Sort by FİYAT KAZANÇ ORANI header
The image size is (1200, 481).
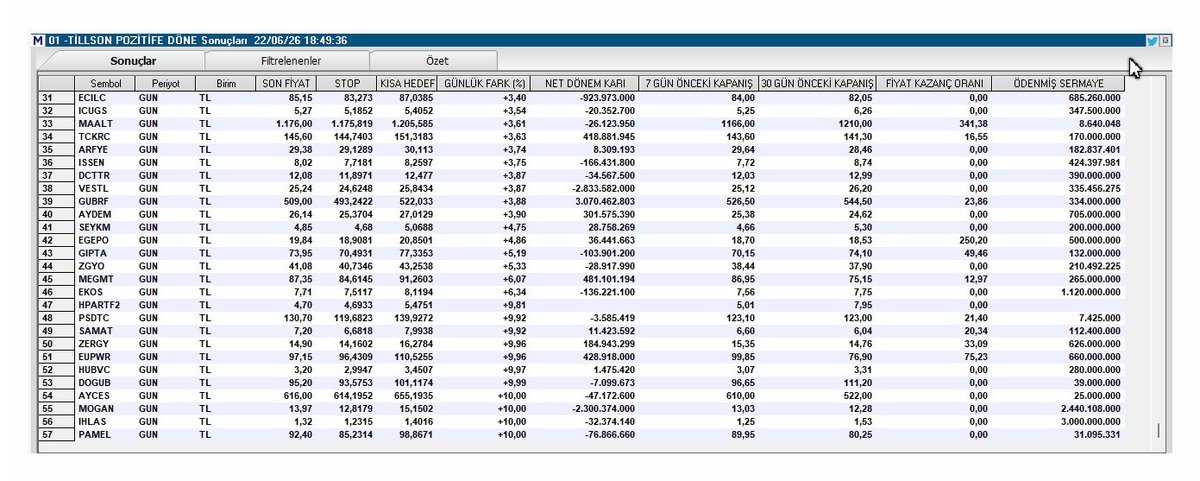[x=935, y=84]
